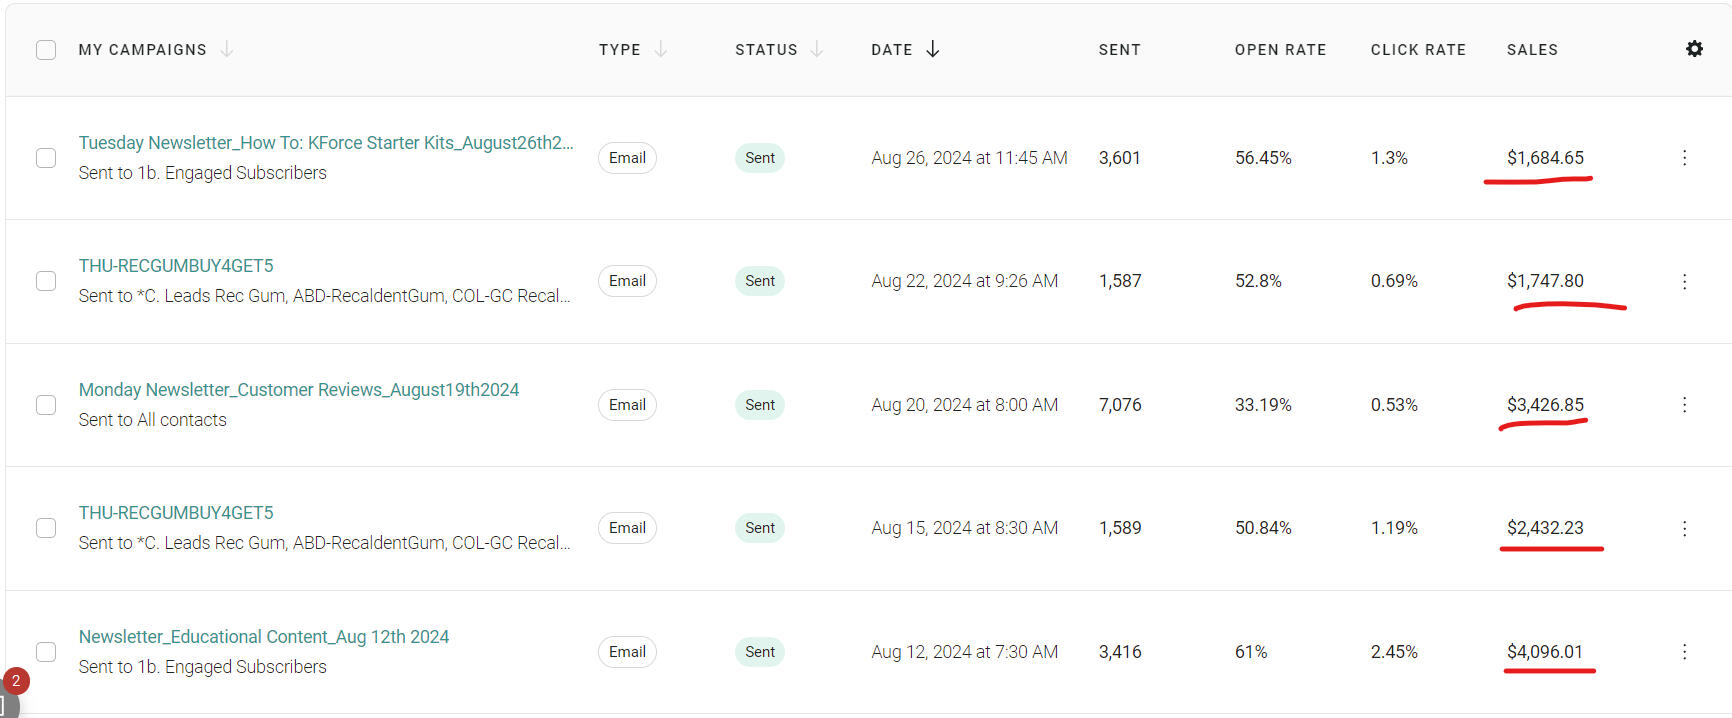The image size is (1732, 718).
Task: Select the Newsletter_Educational Content checkbox
Action: (x=46, y=652)
